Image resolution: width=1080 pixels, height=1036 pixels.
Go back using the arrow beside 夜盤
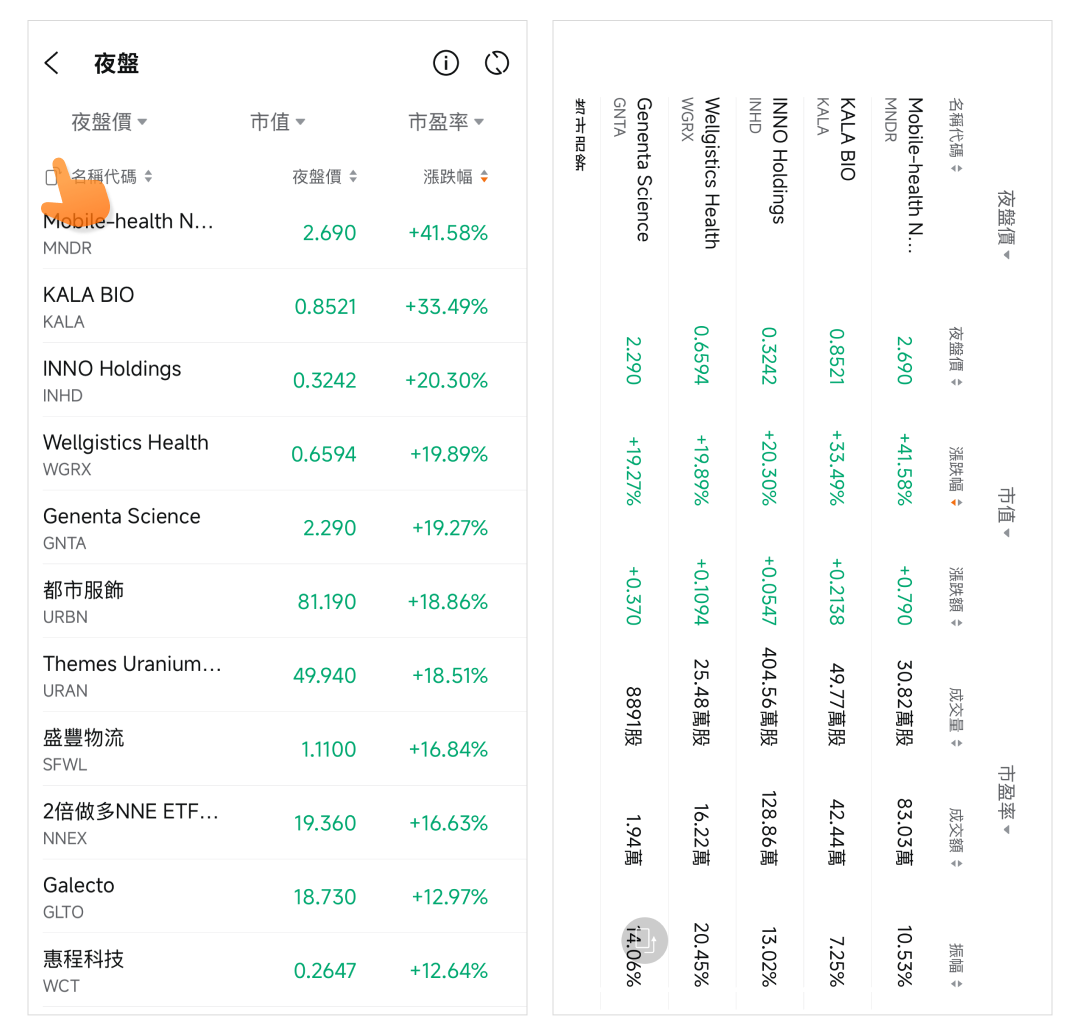click(52, 64)
